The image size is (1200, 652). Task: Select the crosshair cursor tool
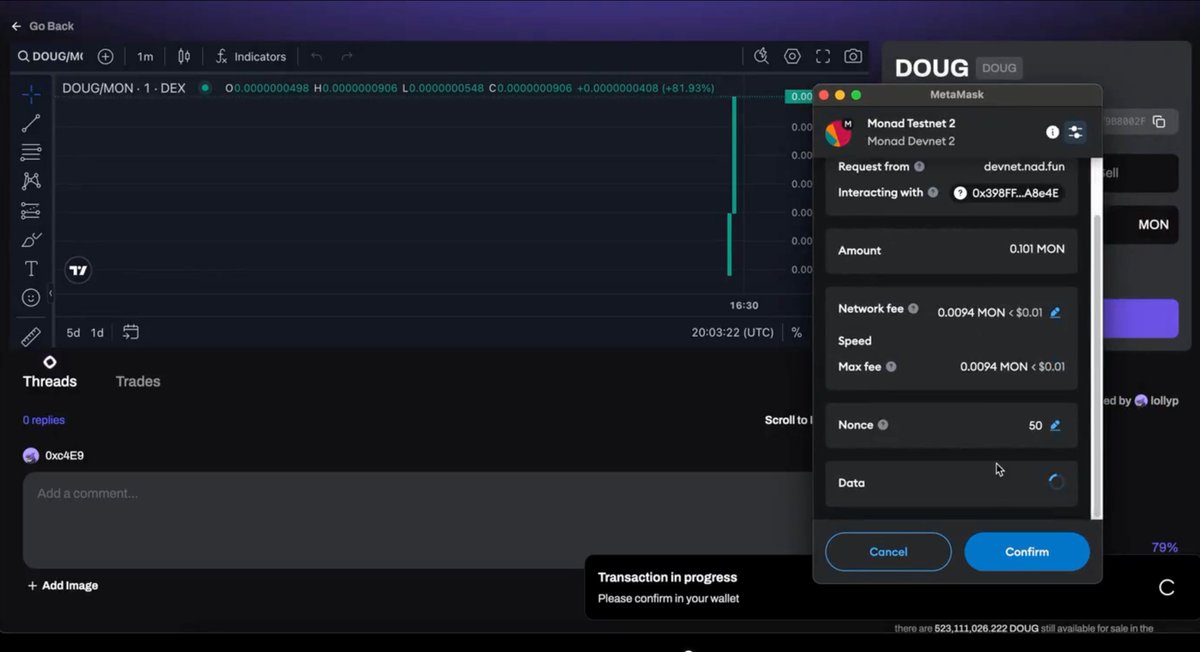(31, 94)
